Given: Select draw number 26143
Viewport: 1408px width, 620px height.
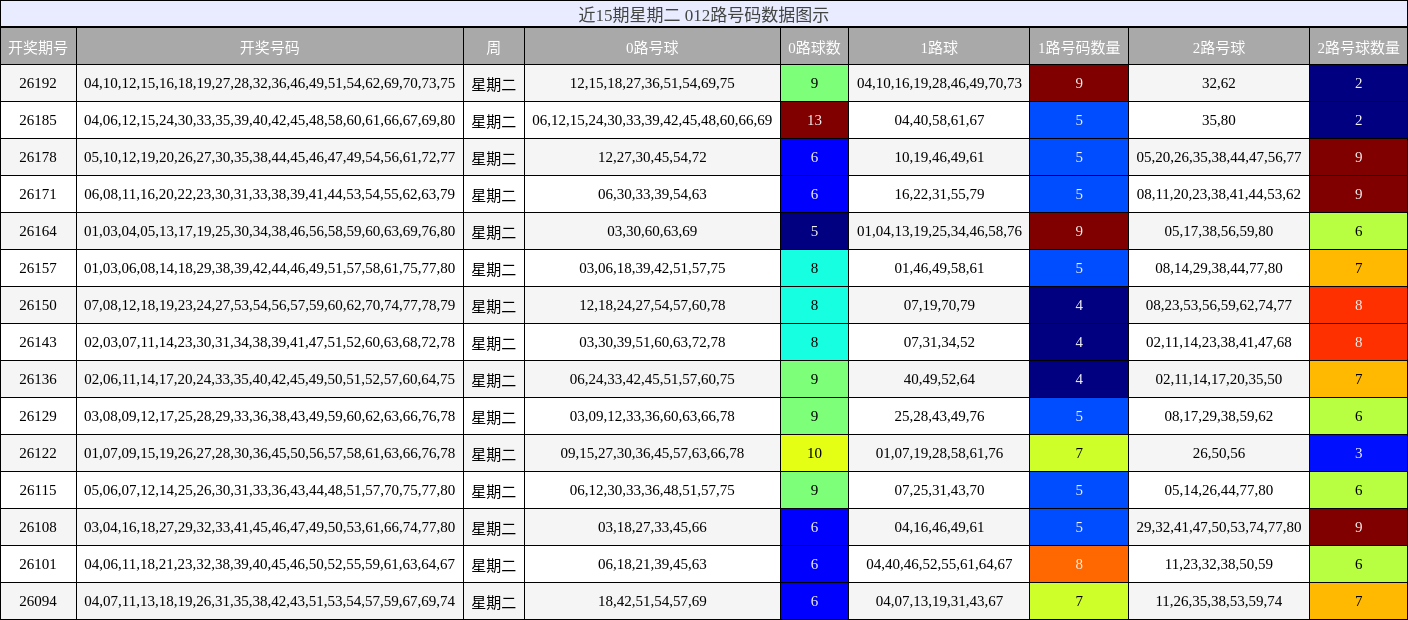Looking at the screenshot, I should pyautogui.click(x=38, y=342).
